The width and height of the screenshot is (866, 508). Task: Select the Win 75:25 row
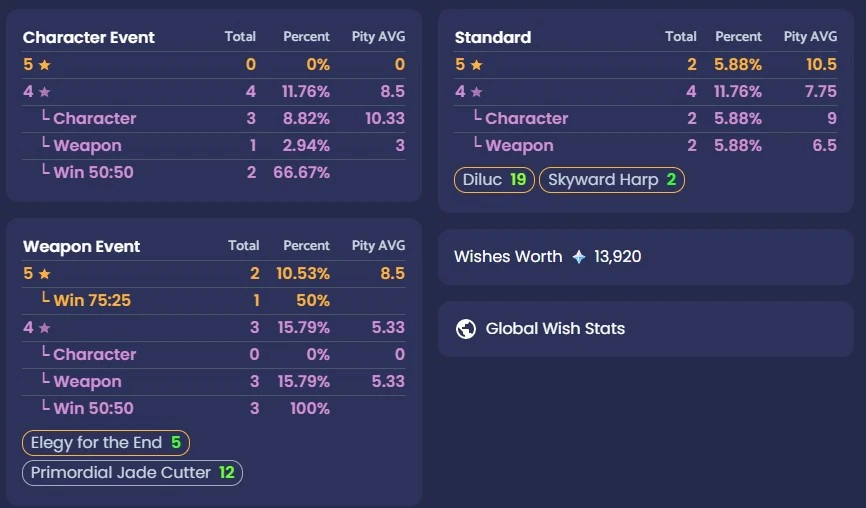coord(214,300)
